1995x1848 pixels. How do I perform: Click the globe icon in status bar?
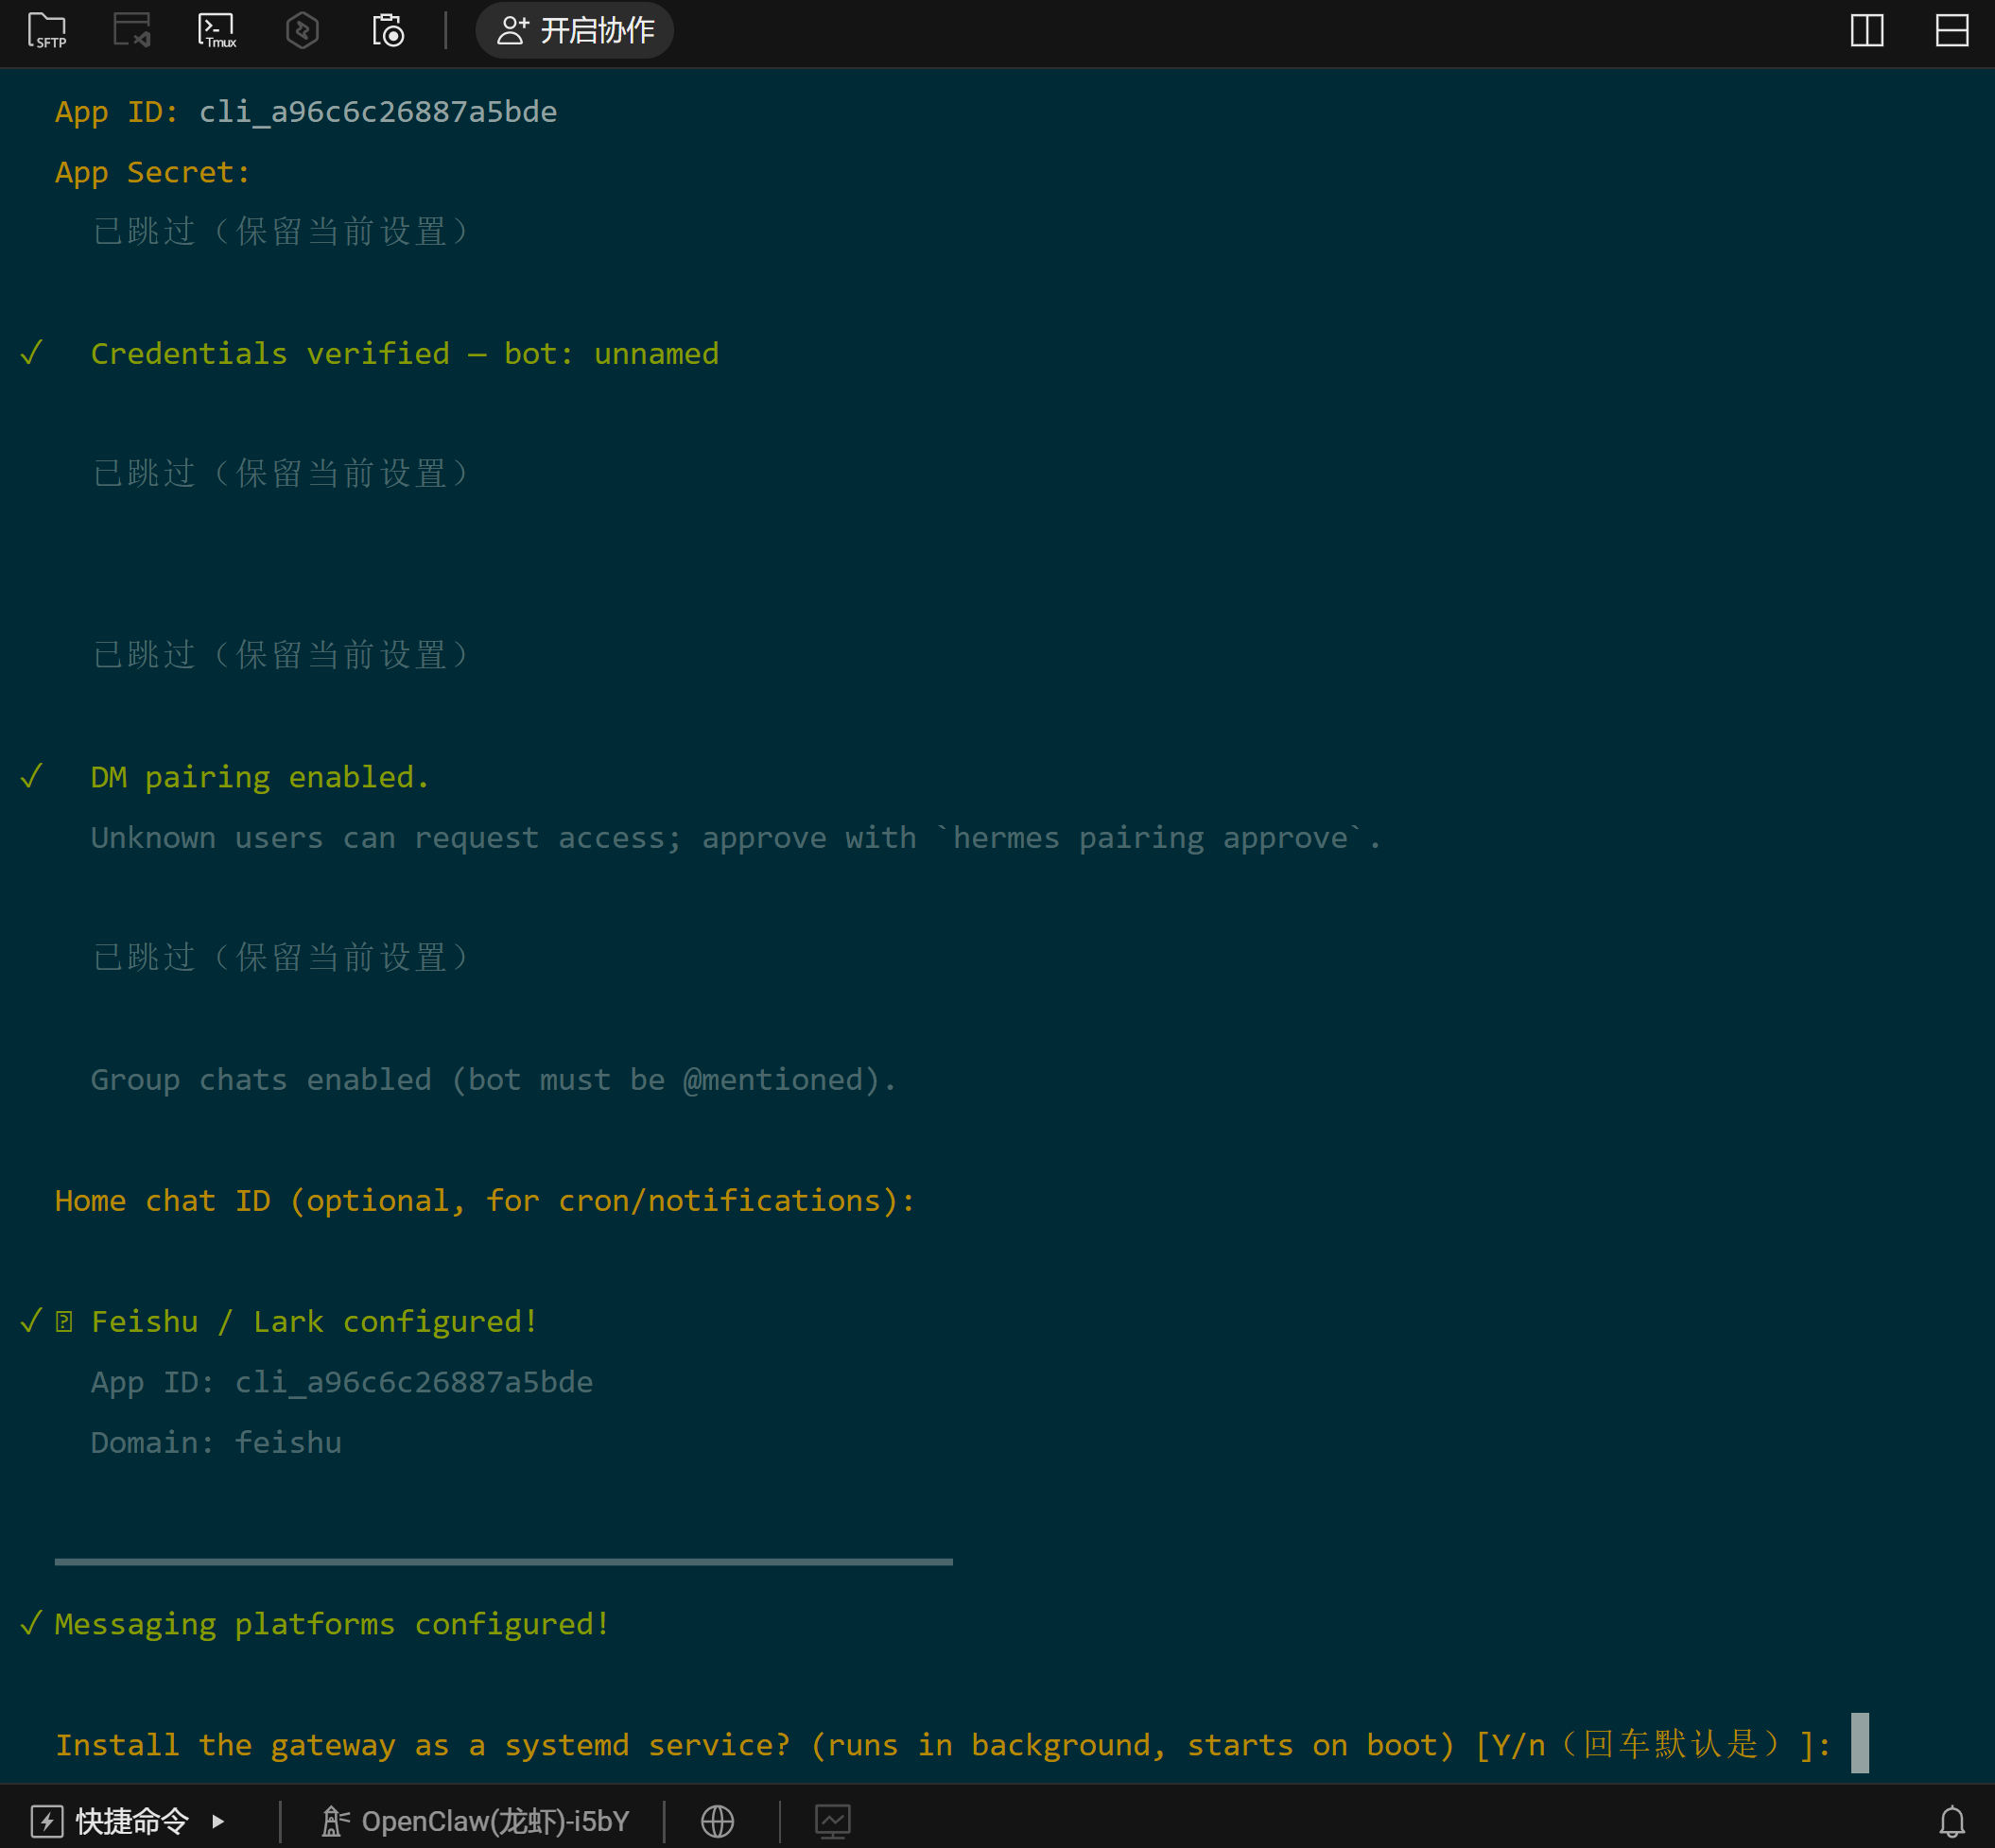(x=717, y=1821)
